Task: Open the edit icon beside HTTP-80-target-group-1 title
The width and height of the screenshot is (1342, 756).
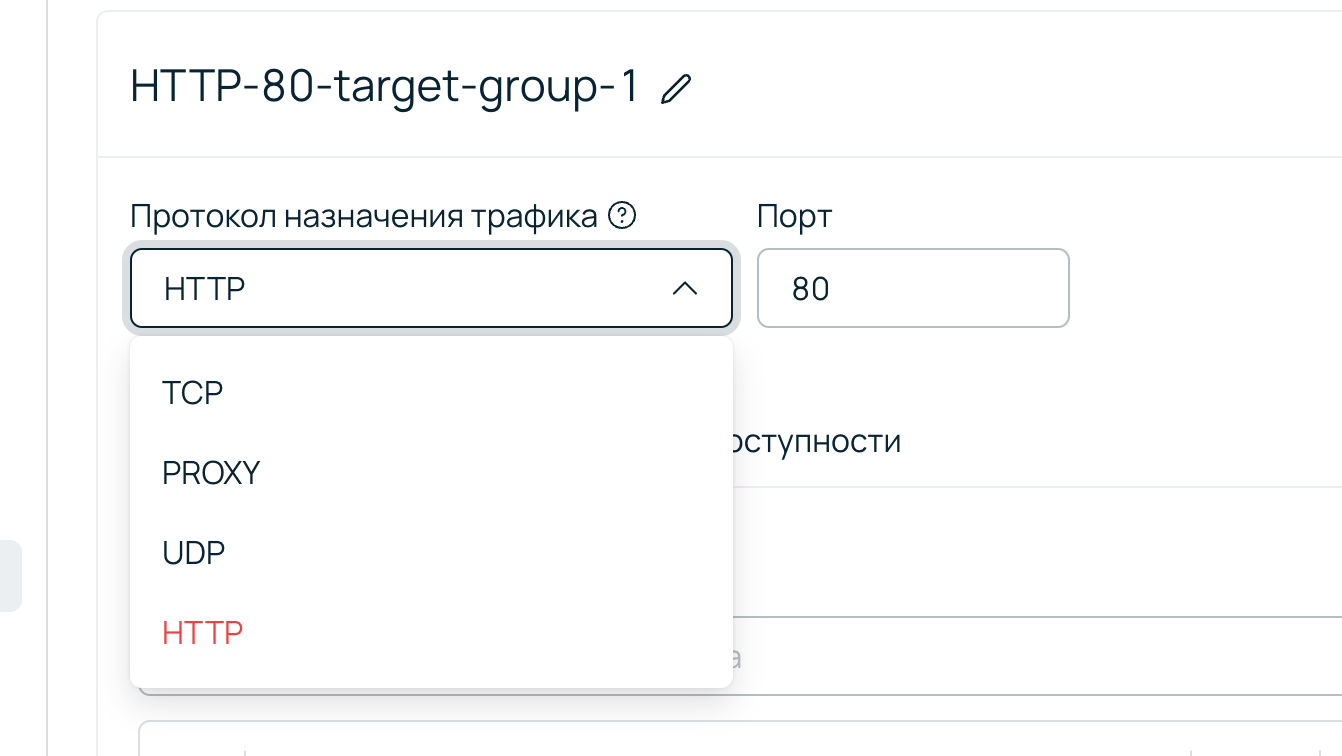Action: [x=676, y=88]
